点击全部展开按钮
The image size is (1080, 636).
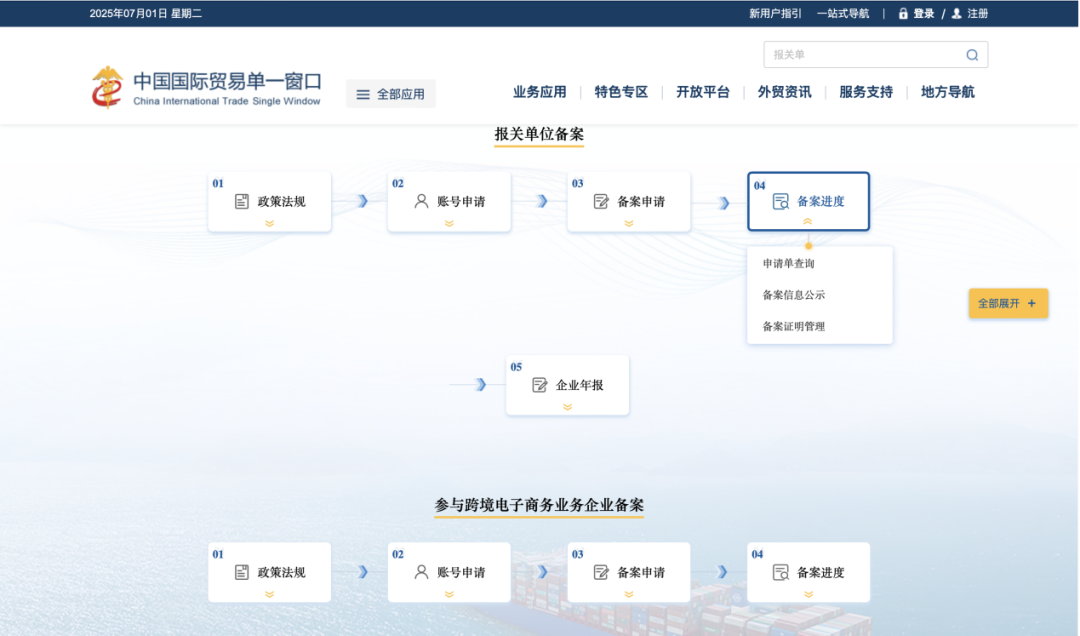point(1007,303)
